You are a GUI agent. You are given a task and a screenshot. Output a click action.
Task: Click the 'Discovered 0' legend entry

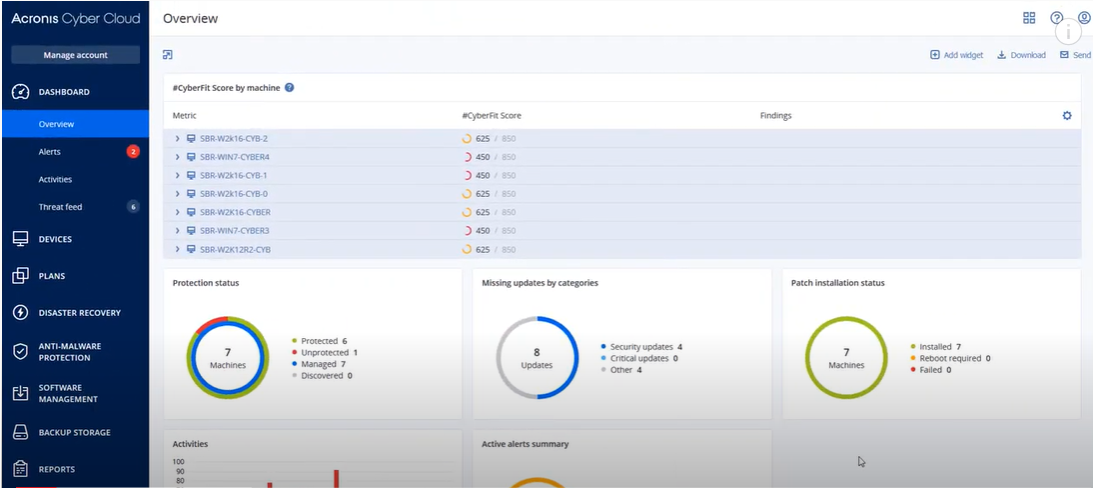[321, 376]
